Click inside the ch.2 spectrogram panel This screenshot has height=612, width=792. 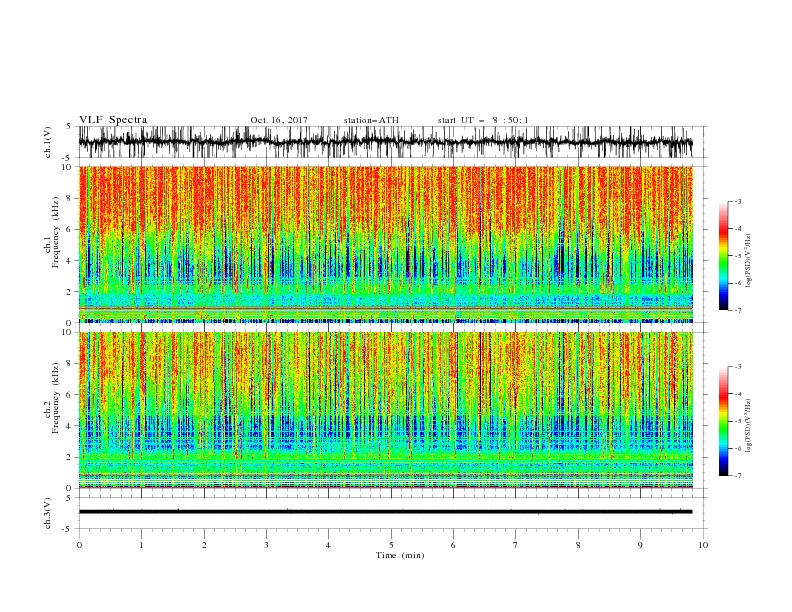[386, 410]
